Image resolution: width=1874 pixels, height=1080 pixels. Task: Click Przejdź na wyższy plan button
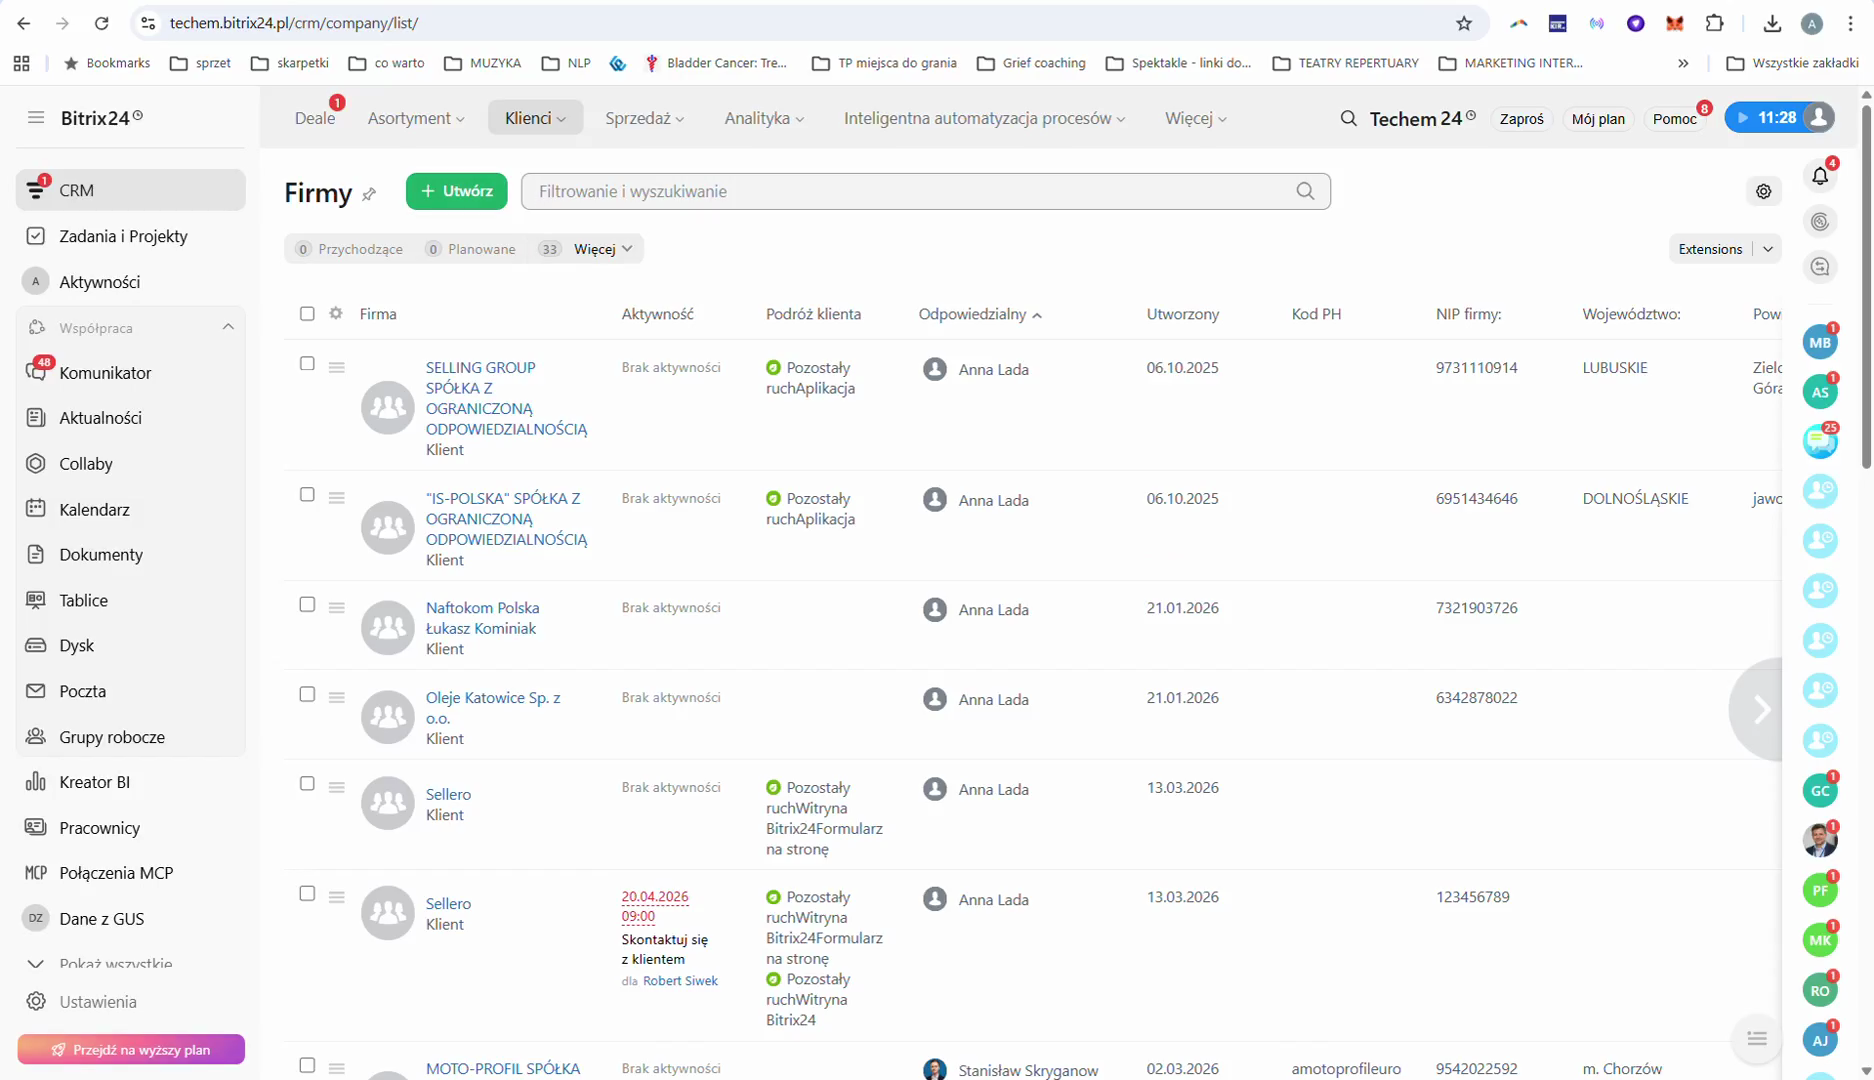coord(131,1049)
